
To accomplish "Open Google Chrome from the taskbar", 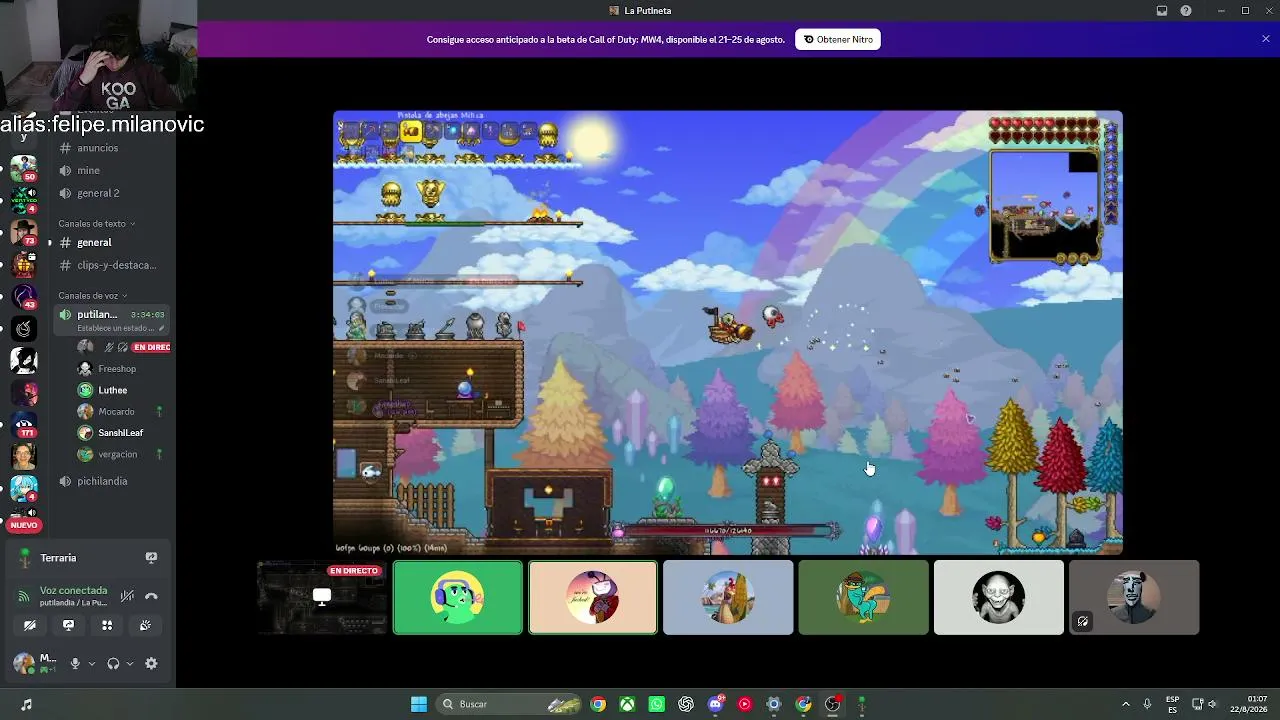I will click(598, 704).
